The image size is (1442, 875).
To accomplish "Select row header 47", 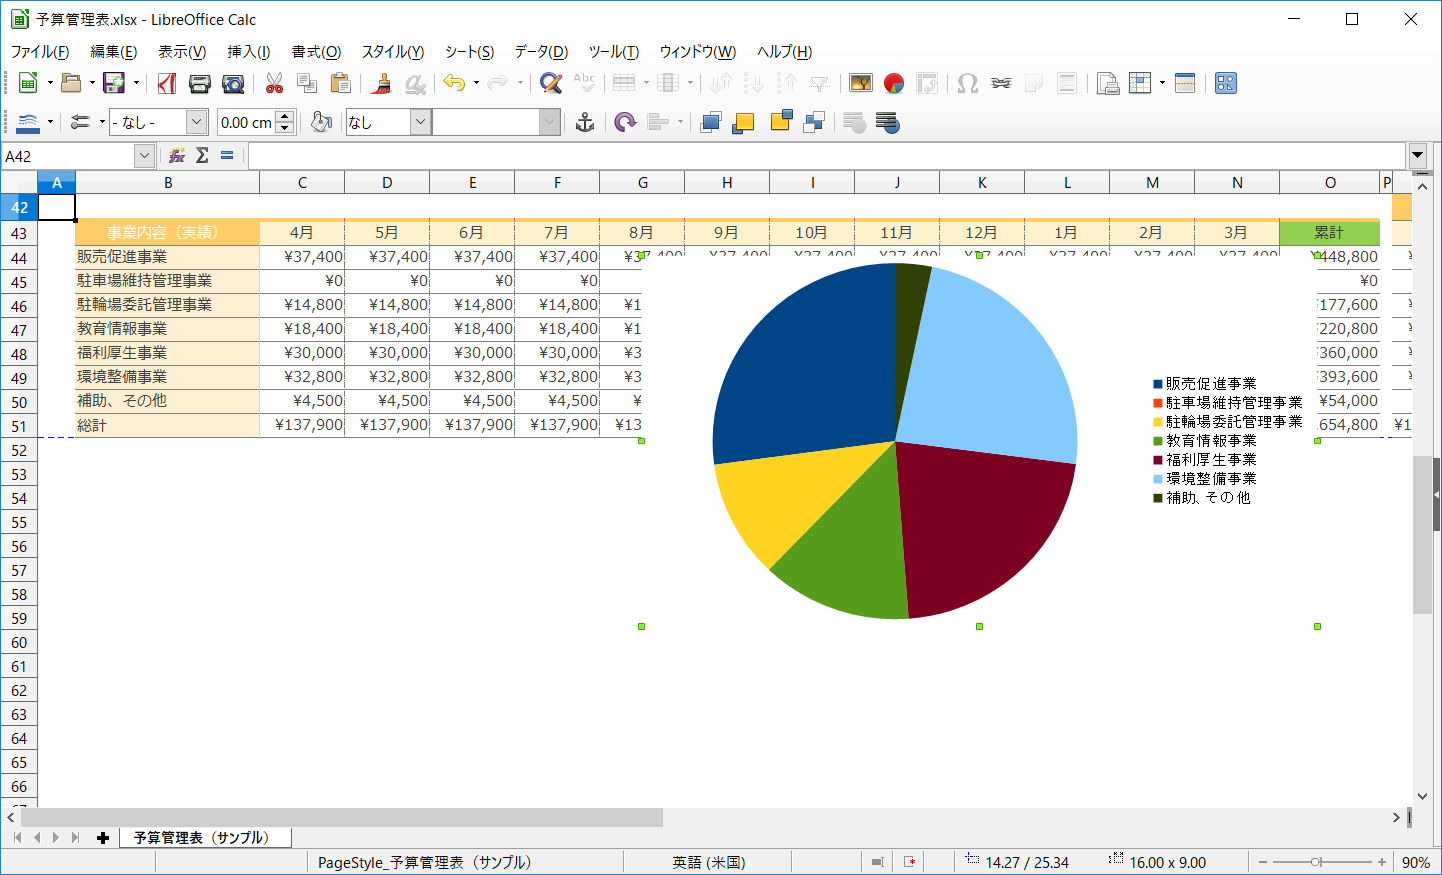I will (x=19, y=330).
